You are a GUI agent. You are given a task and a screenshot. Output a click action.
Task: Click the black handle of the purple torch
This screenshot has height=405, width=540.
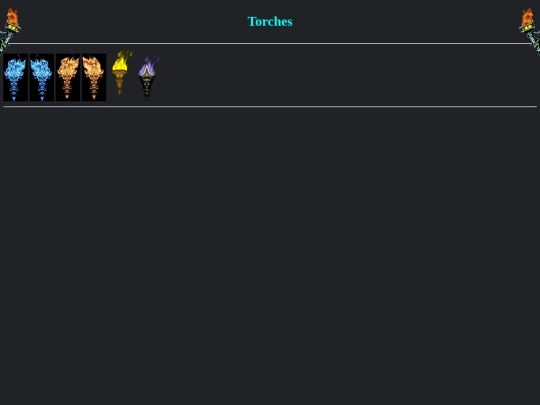point(147,89)
